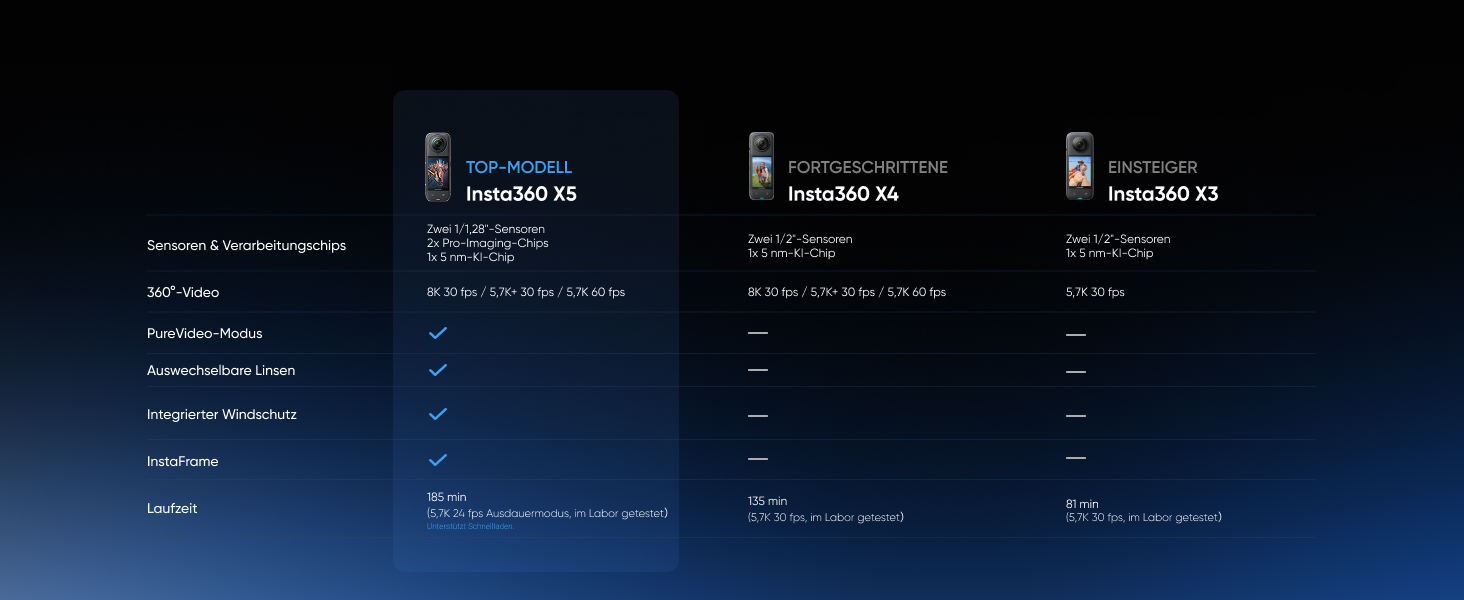Click the Insta360 X4 camera image
The image size is (1464, 600).
[762, 167]
